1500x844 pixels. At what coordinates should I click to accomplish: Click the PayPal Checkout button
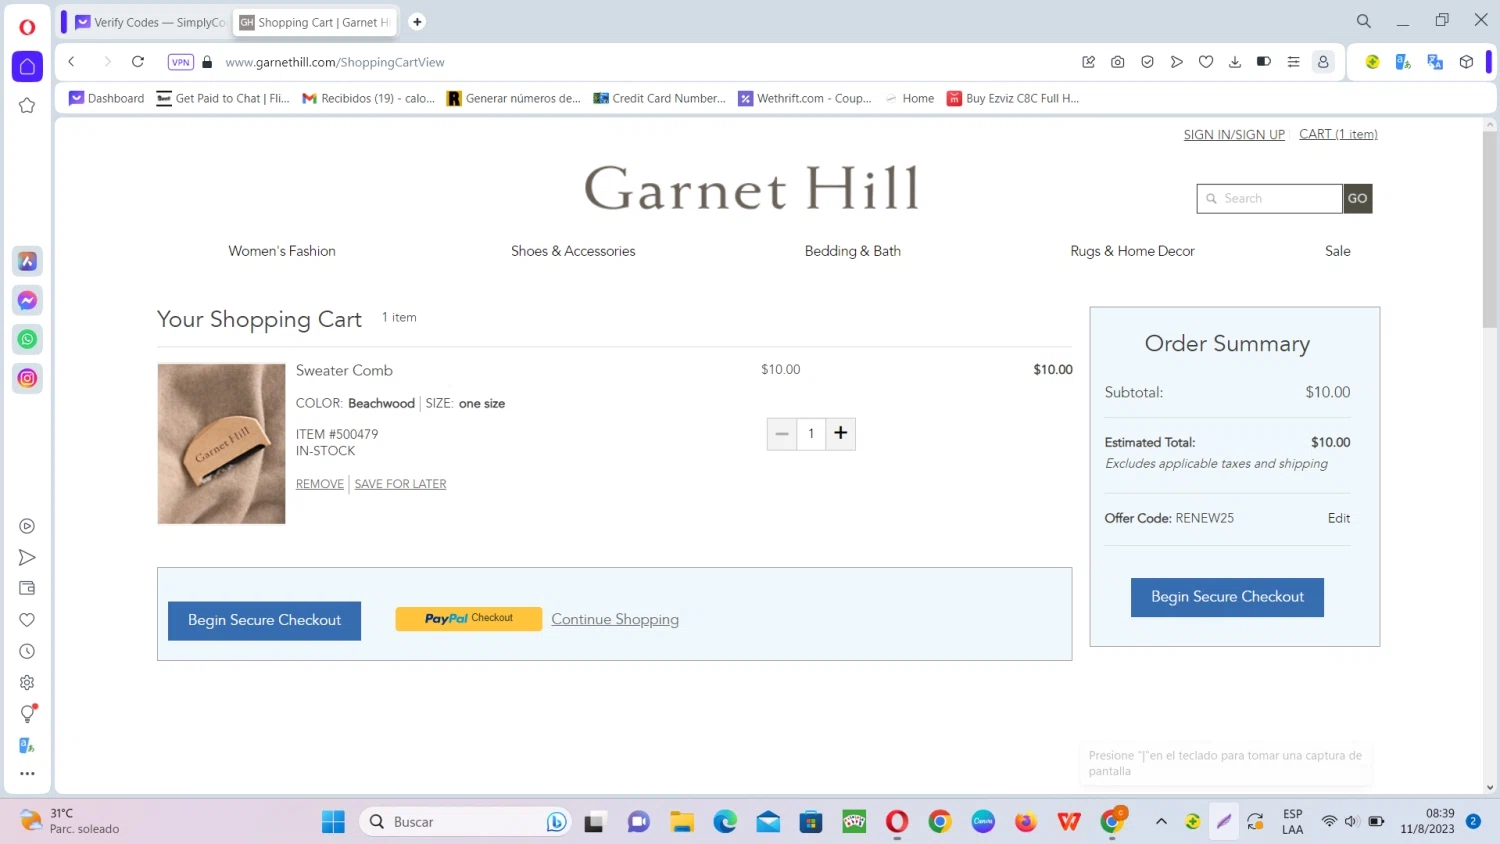pos(468,619)
